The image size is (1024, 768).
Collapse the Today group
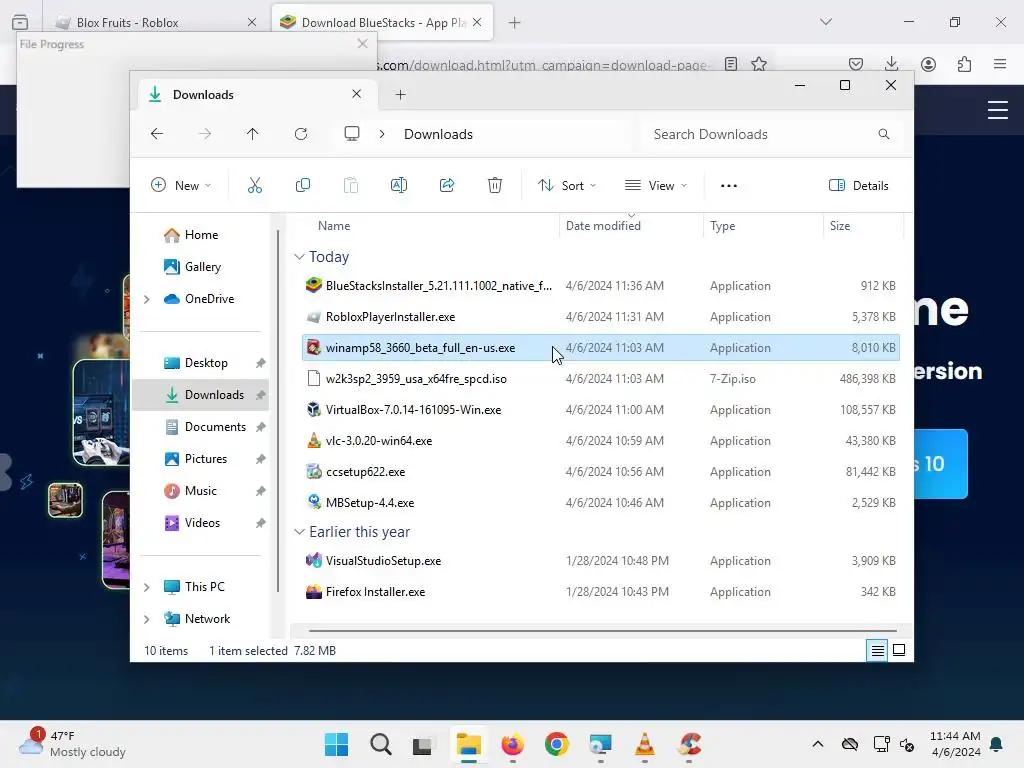[x=299, y=257]
